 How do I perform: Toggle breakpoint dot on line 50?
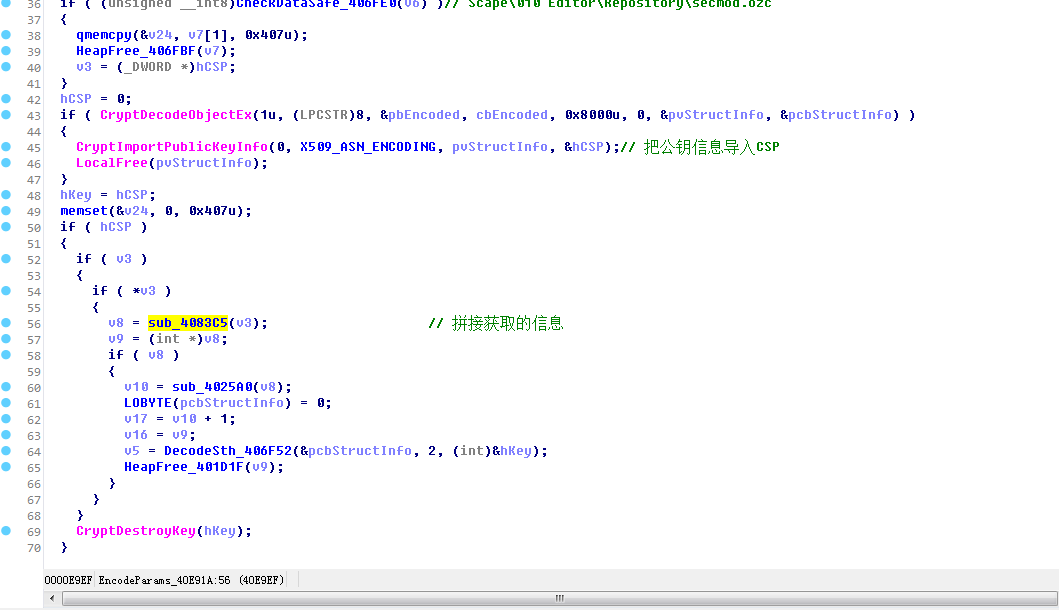6,227
